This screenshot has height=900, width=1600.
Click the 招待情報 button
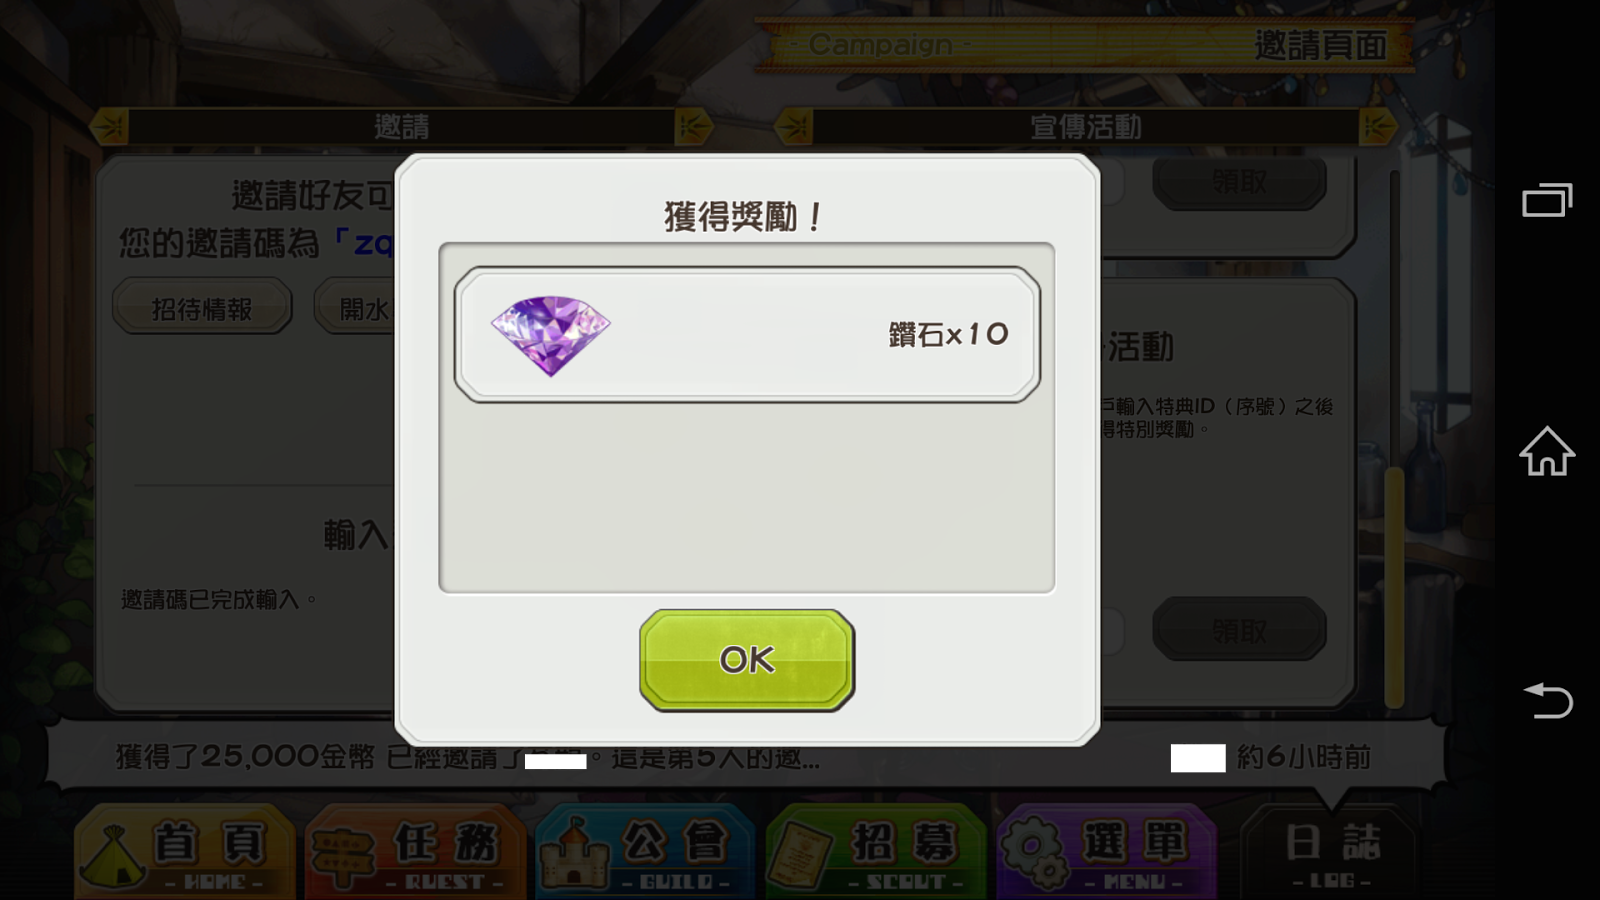[x=202, y=309]
